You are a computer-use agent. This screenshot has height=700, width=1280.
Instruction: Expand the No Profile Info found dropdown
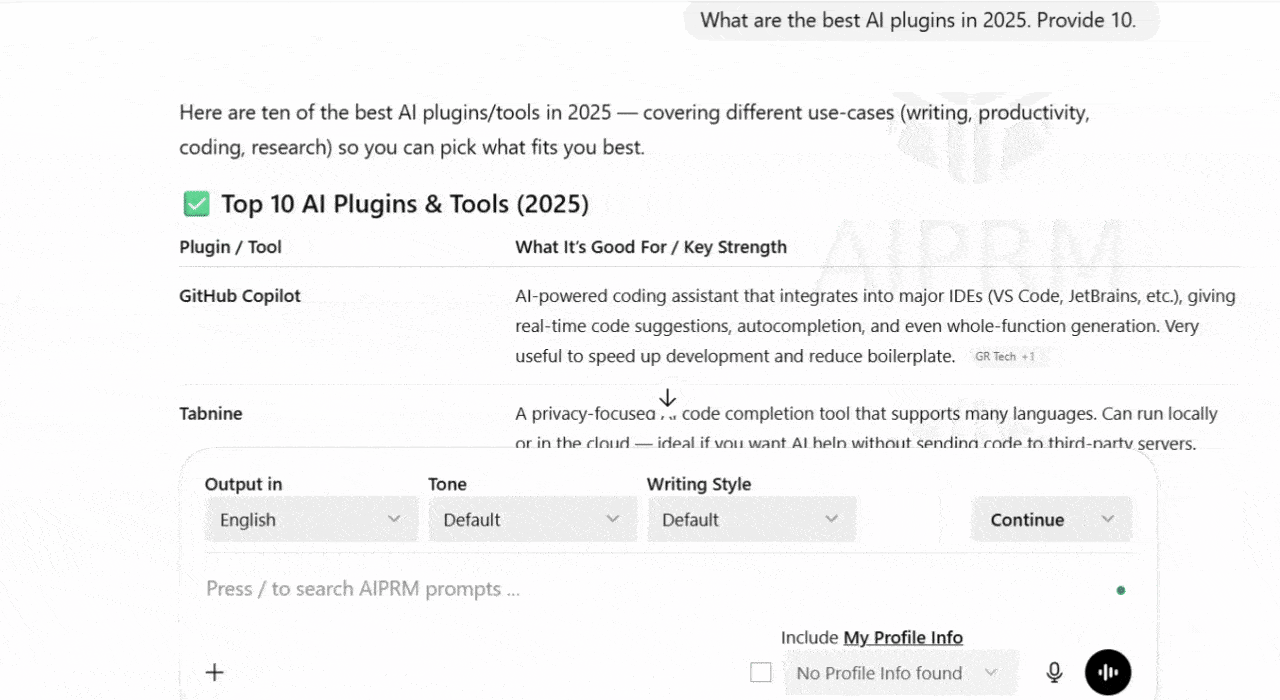897,673
